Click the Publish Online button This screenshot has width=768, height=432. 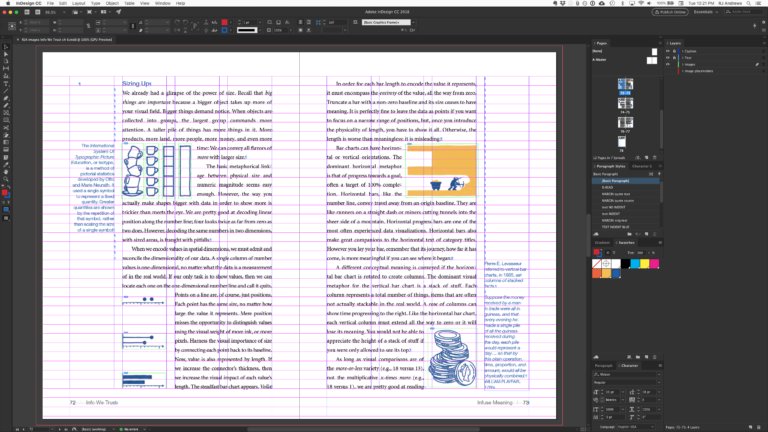pyautogui.click(x=670, y=12)
